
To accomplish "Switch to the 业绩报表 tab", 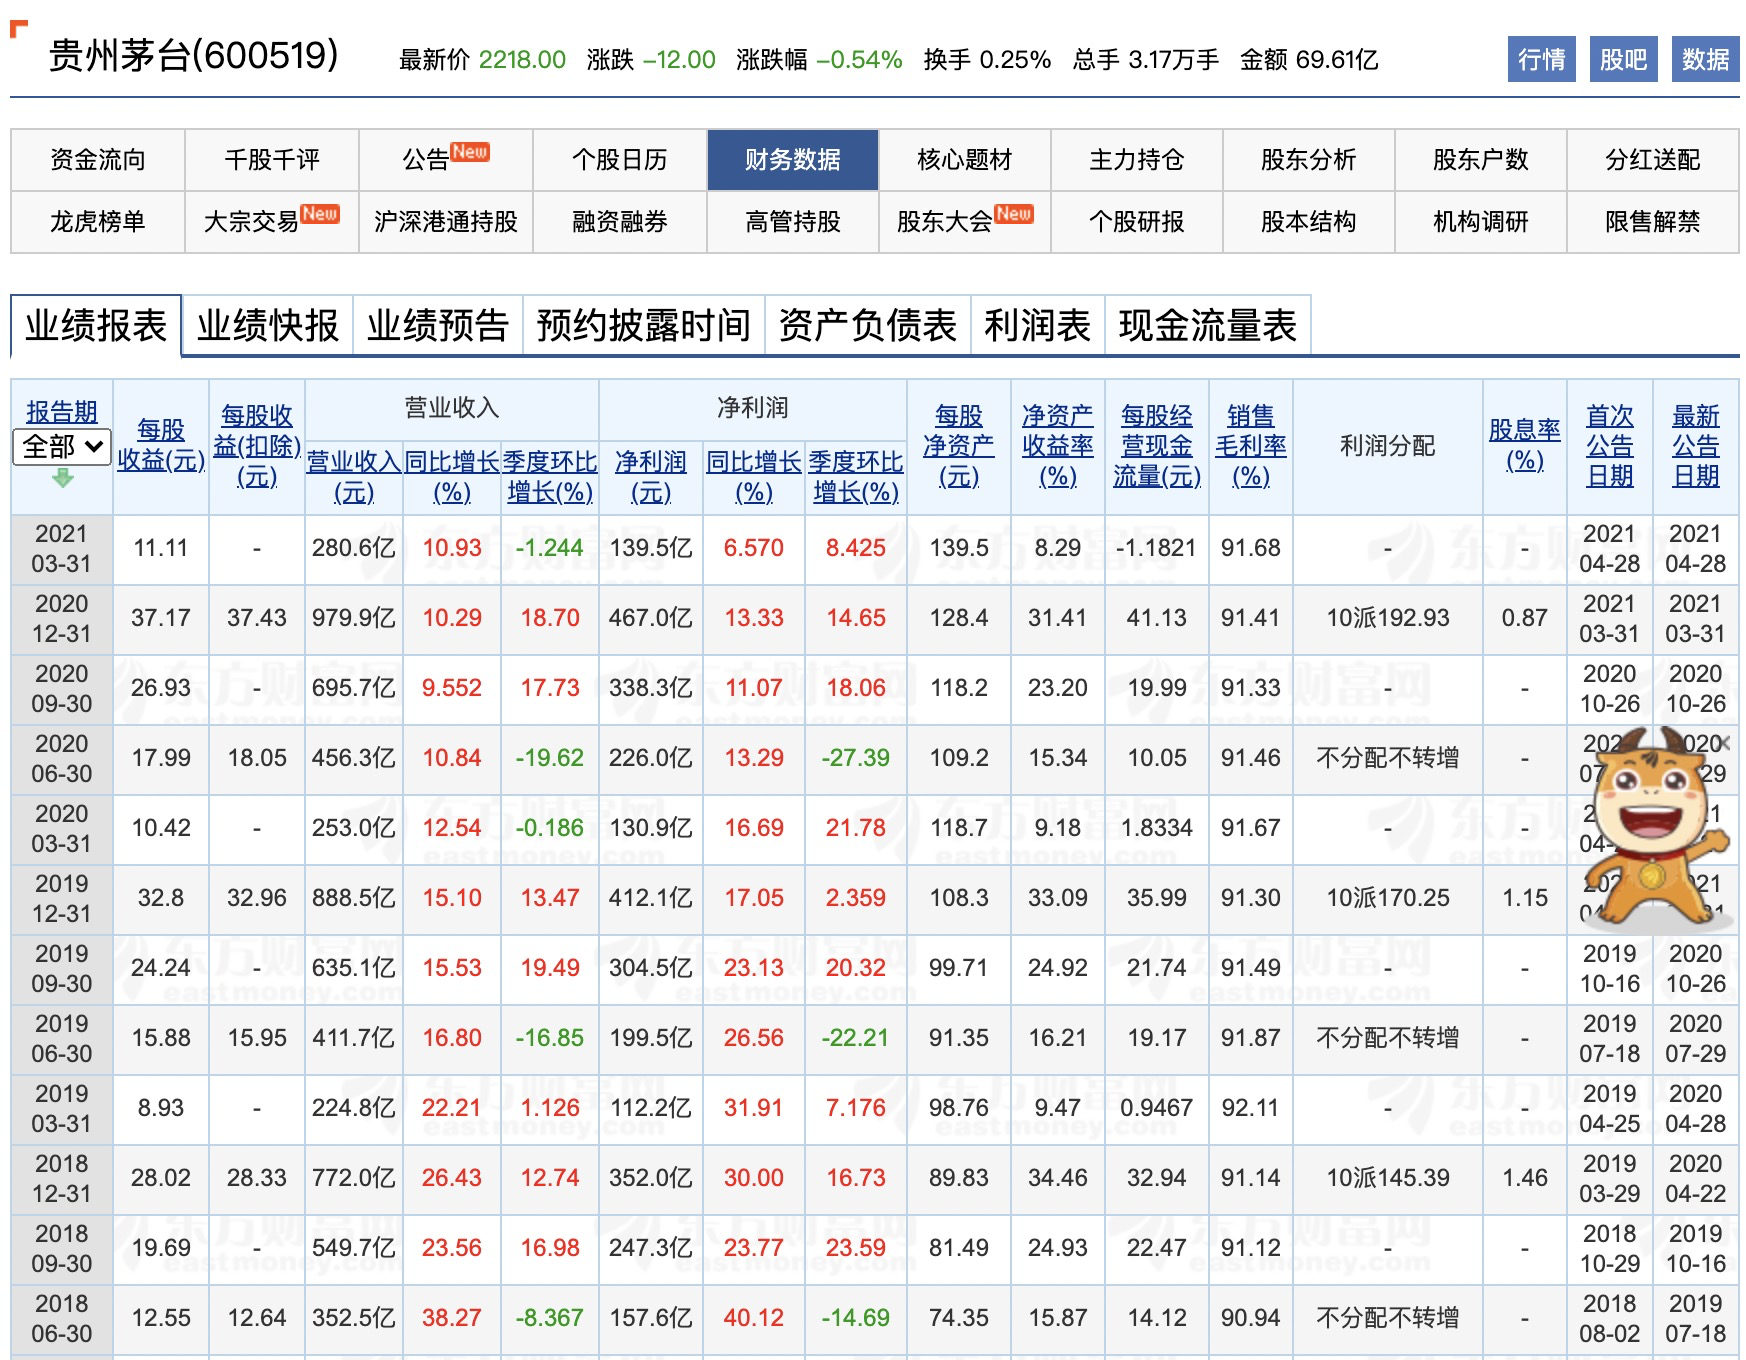I will click(96, 326).
